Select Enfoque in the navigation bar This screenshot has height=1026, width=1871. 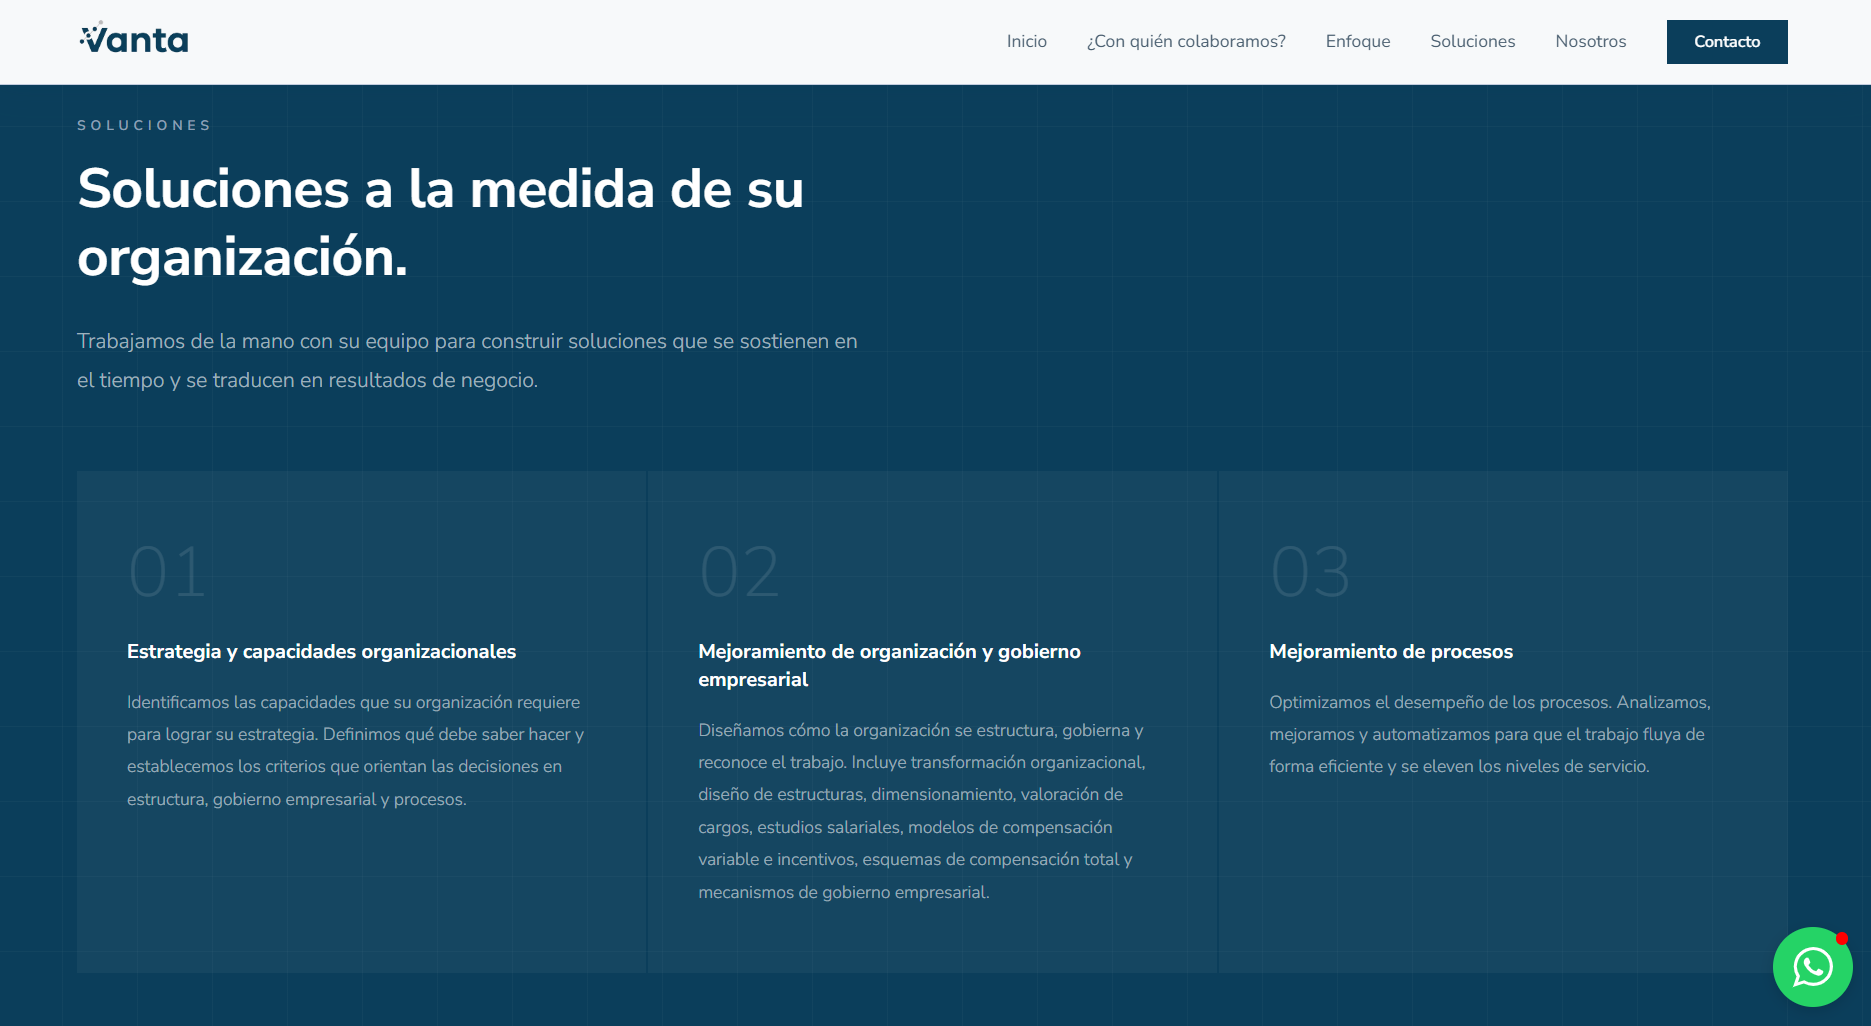point(1357,42)
